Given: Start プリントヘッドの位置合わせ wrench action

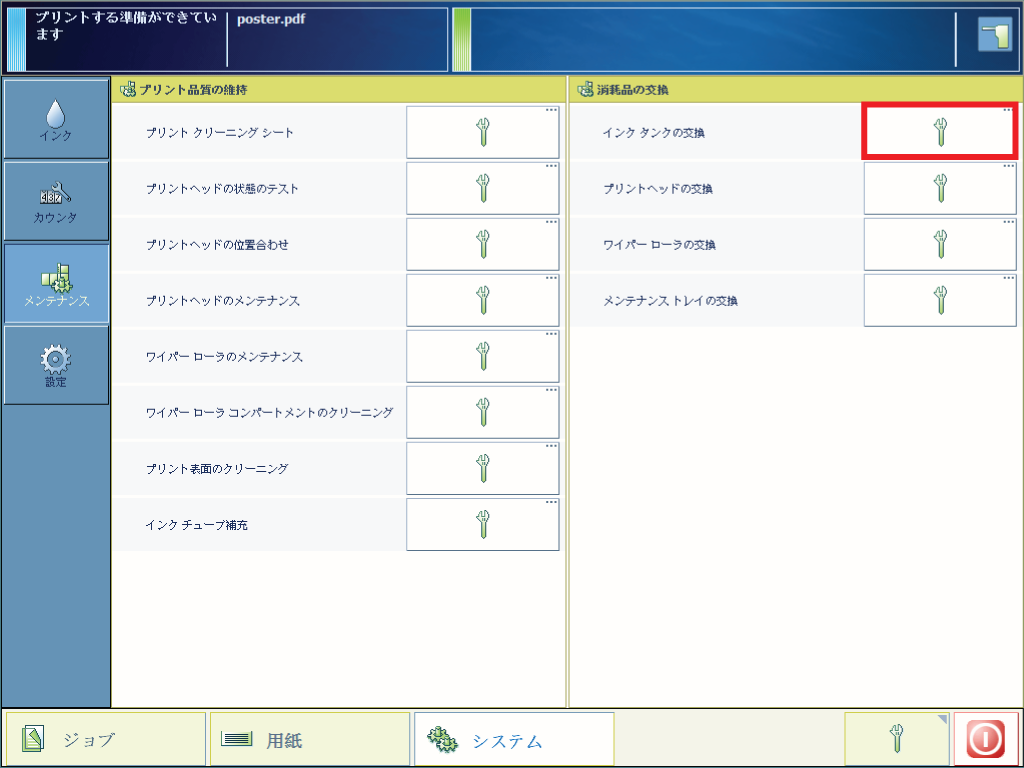Looking at the screenshot, I should tap(483, 244).
